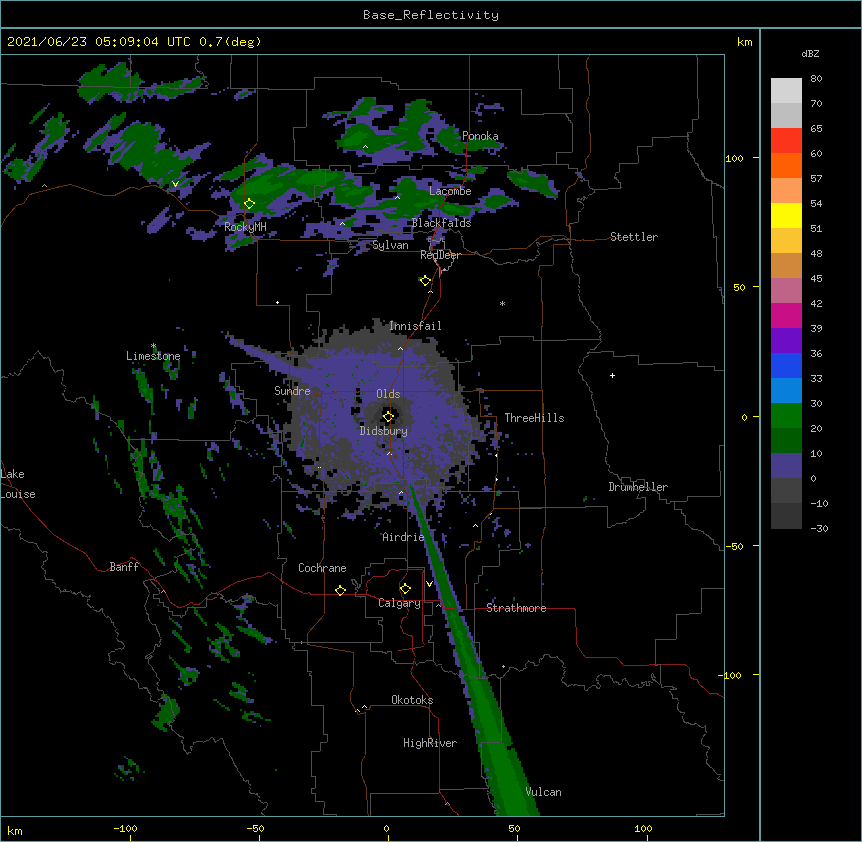
Task: Click the yellow diamond marker near RockyMH
Action: tap(250, 204)
